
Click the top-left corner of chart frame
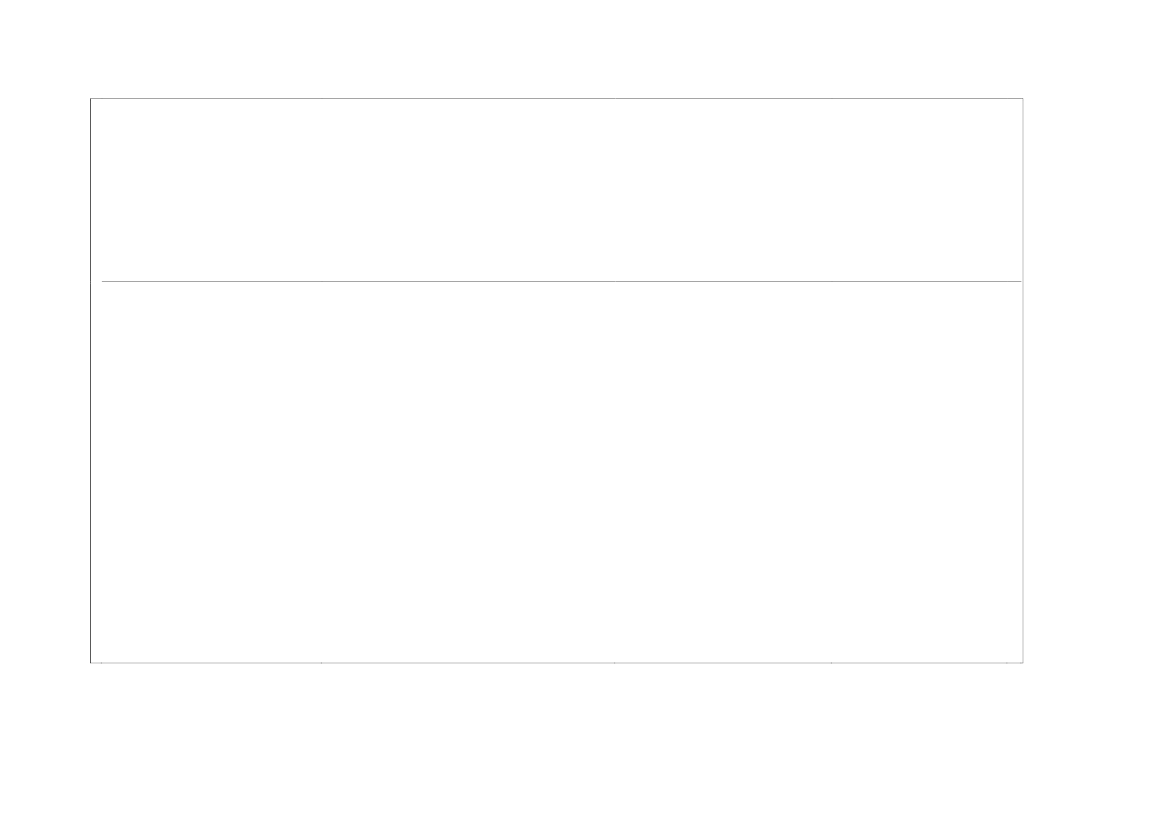pos(91,98)
